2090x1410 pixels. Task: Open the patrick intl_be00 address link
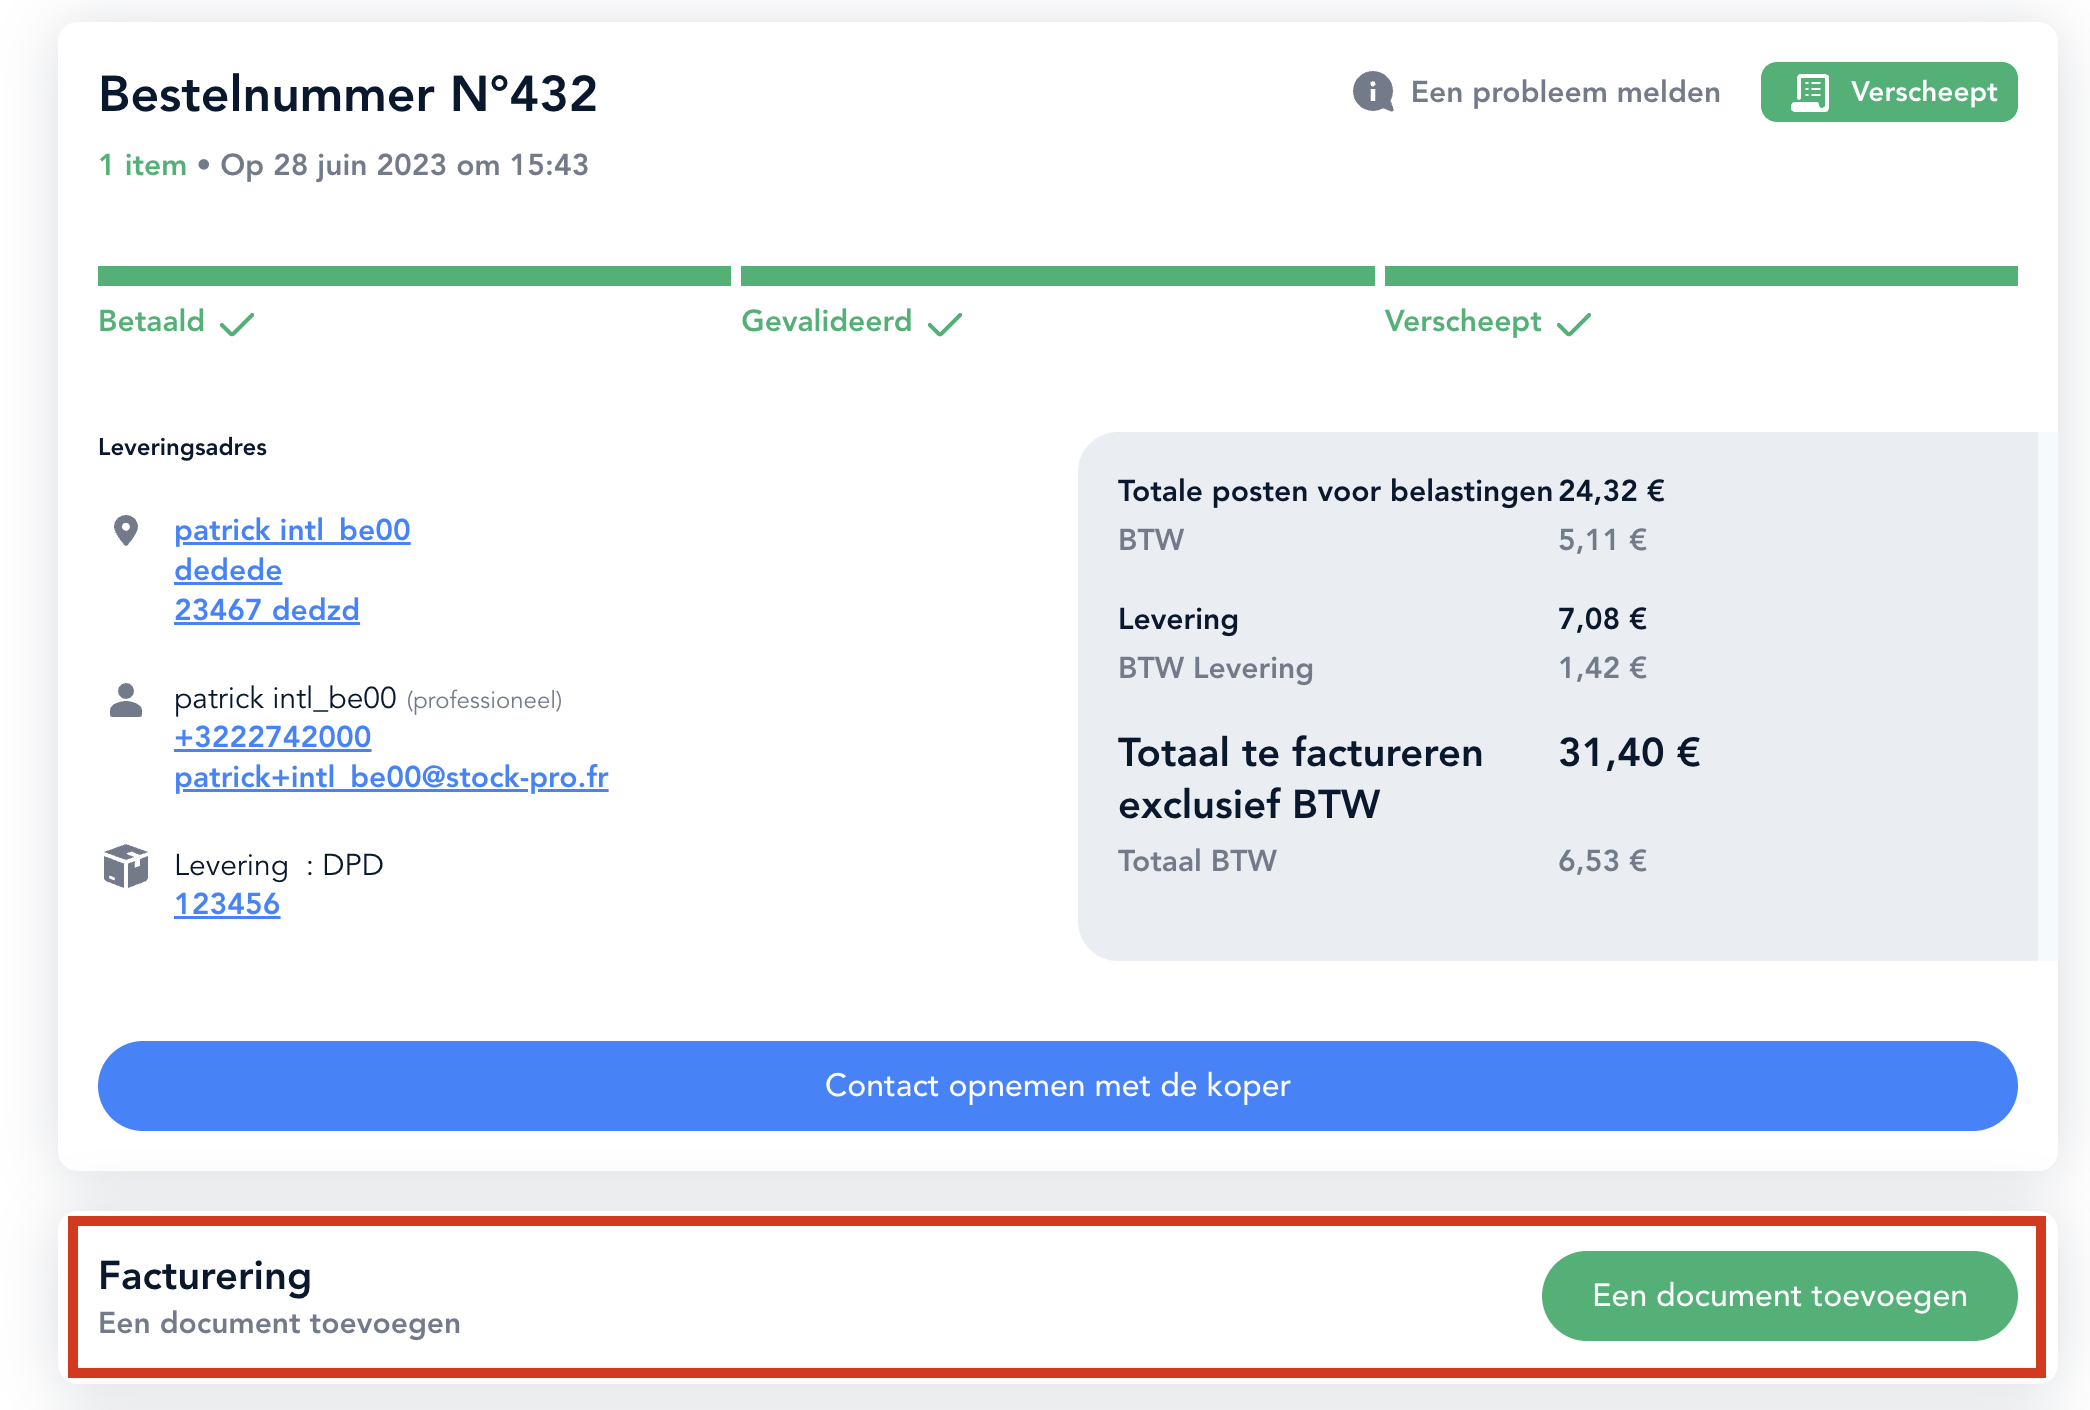pos(292,530)
